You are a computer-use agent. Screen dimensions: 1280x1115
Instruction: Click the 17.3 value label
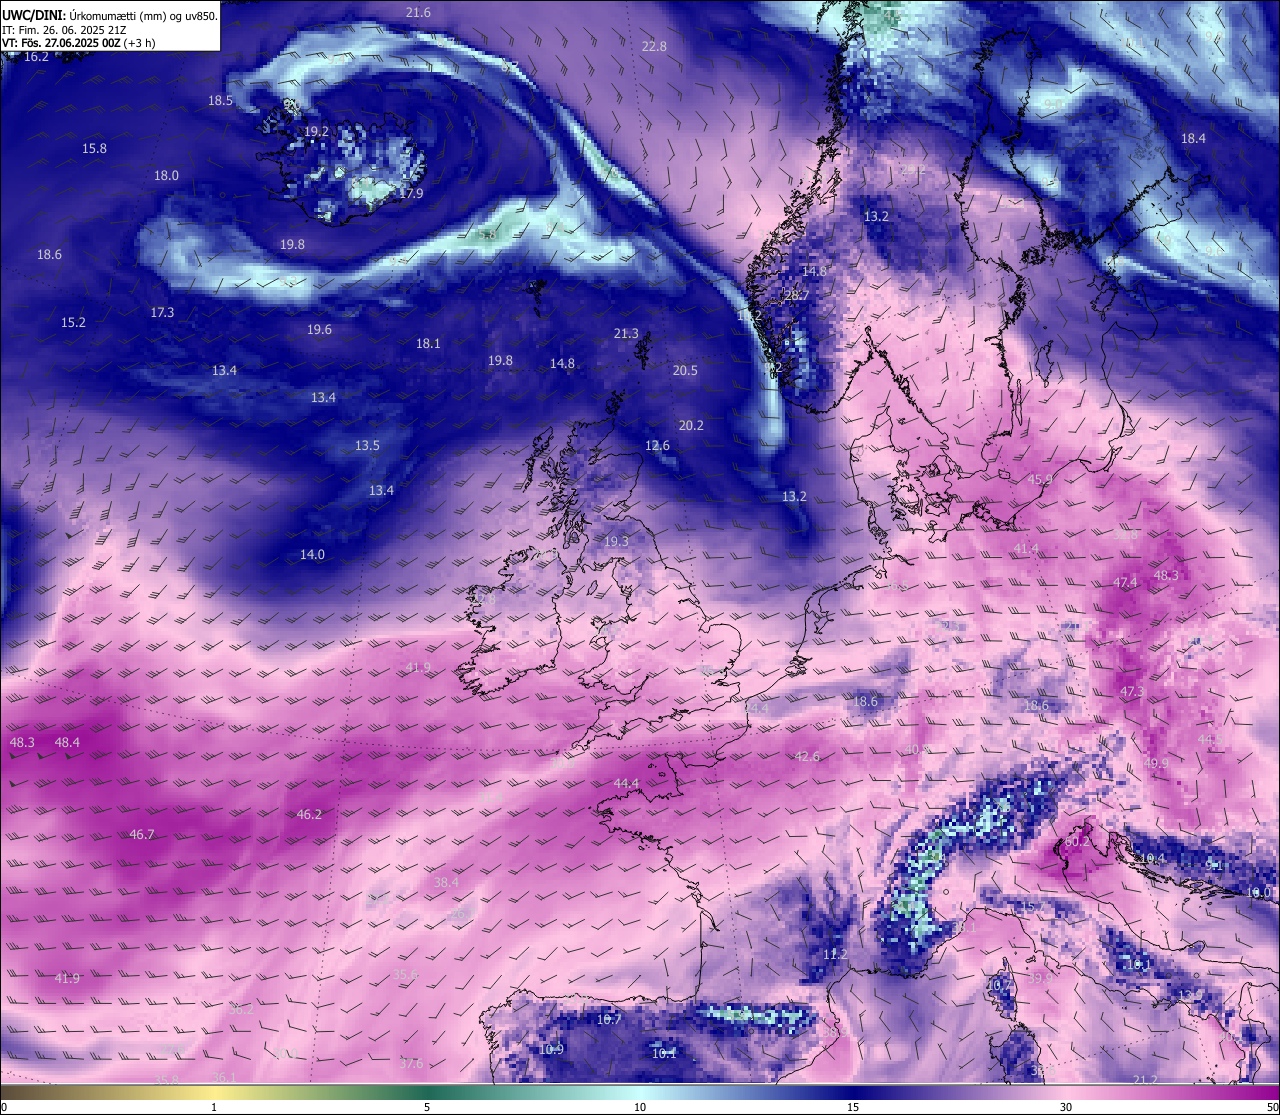(x=162, y=312)
